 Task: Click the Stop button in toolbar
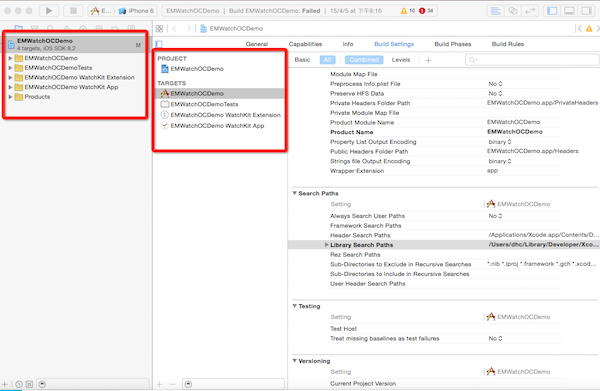pos(73,11)
